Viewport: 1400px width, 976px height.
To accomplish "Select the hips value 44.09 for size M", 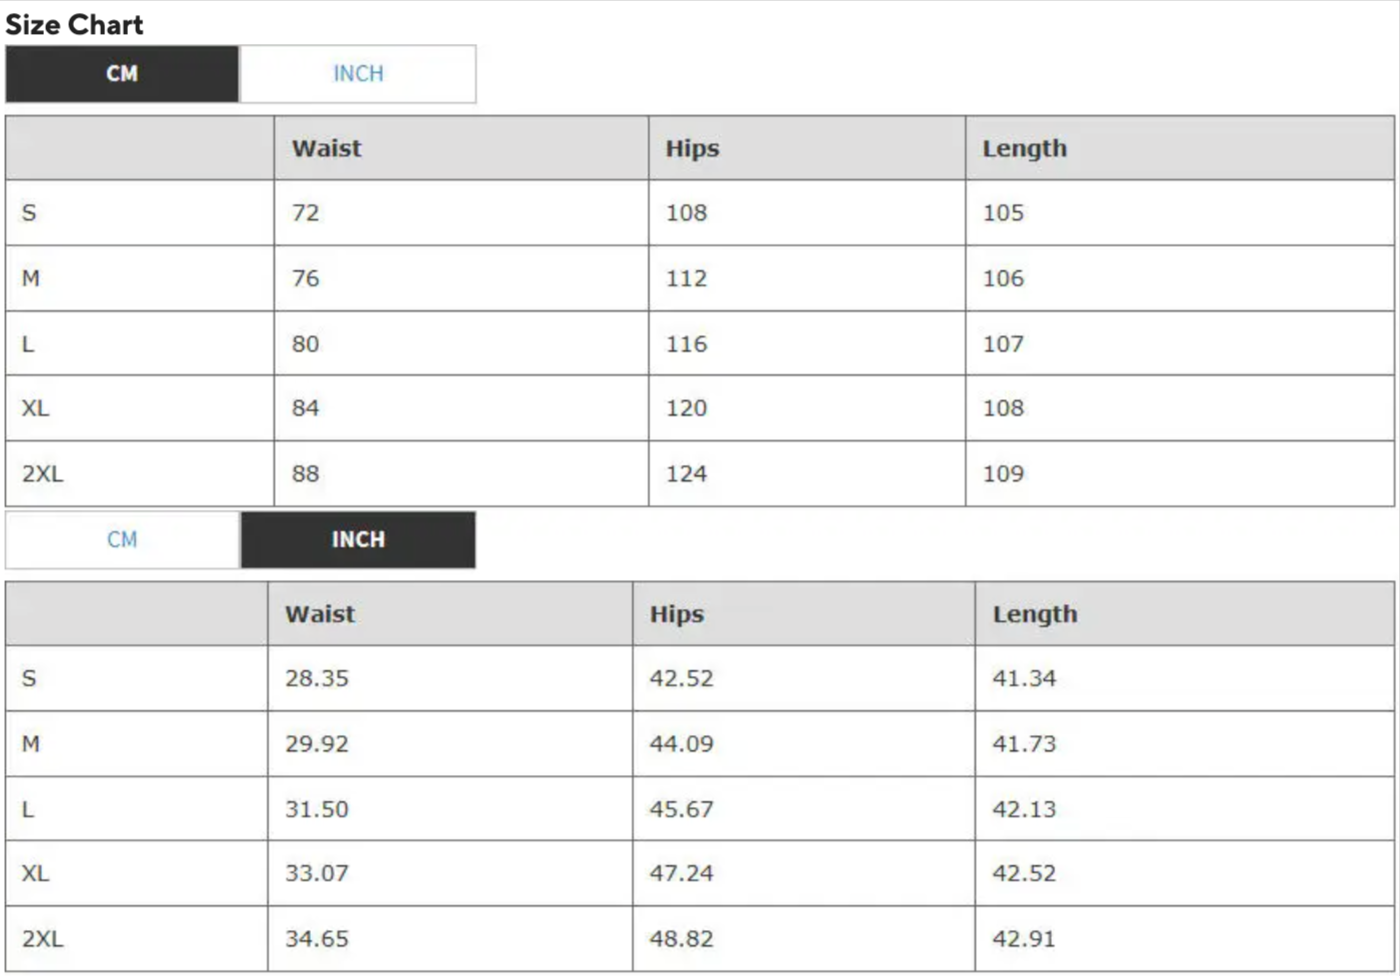I will (682, 744).
